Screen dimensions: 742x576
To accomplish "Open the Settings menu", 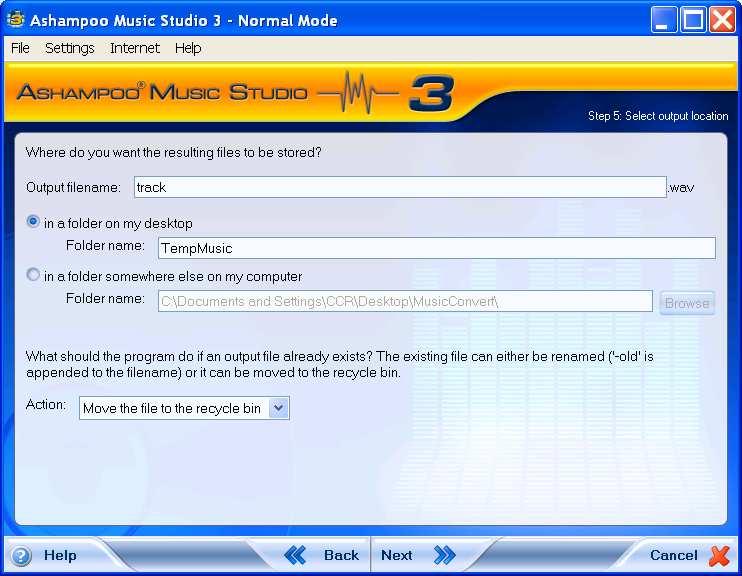I will point(70,48).
